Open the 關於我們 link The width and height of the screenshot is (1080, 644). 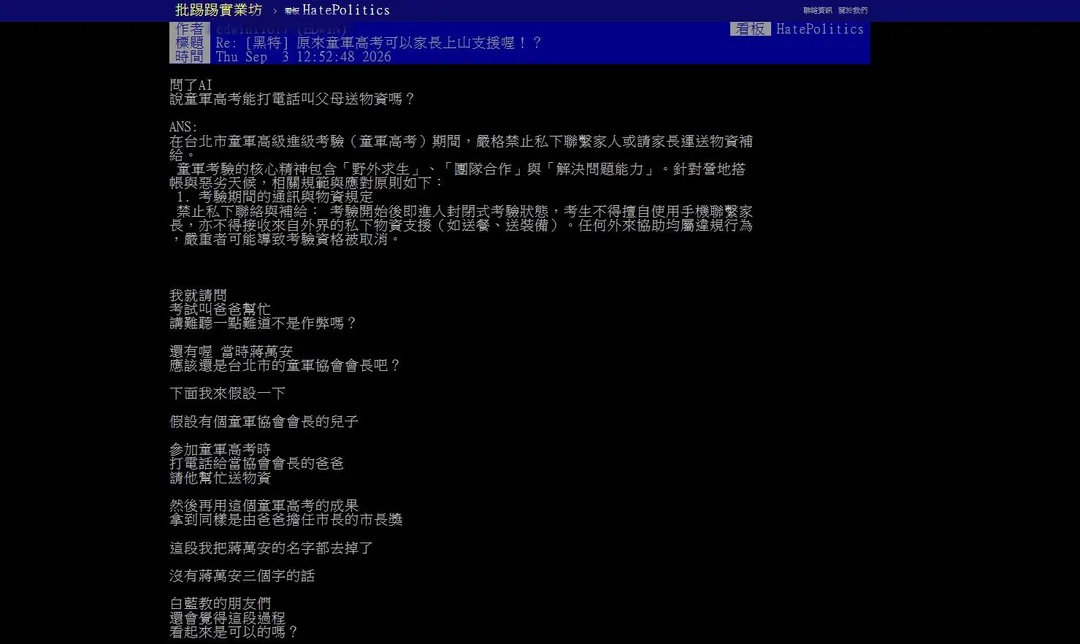point(853,10)
